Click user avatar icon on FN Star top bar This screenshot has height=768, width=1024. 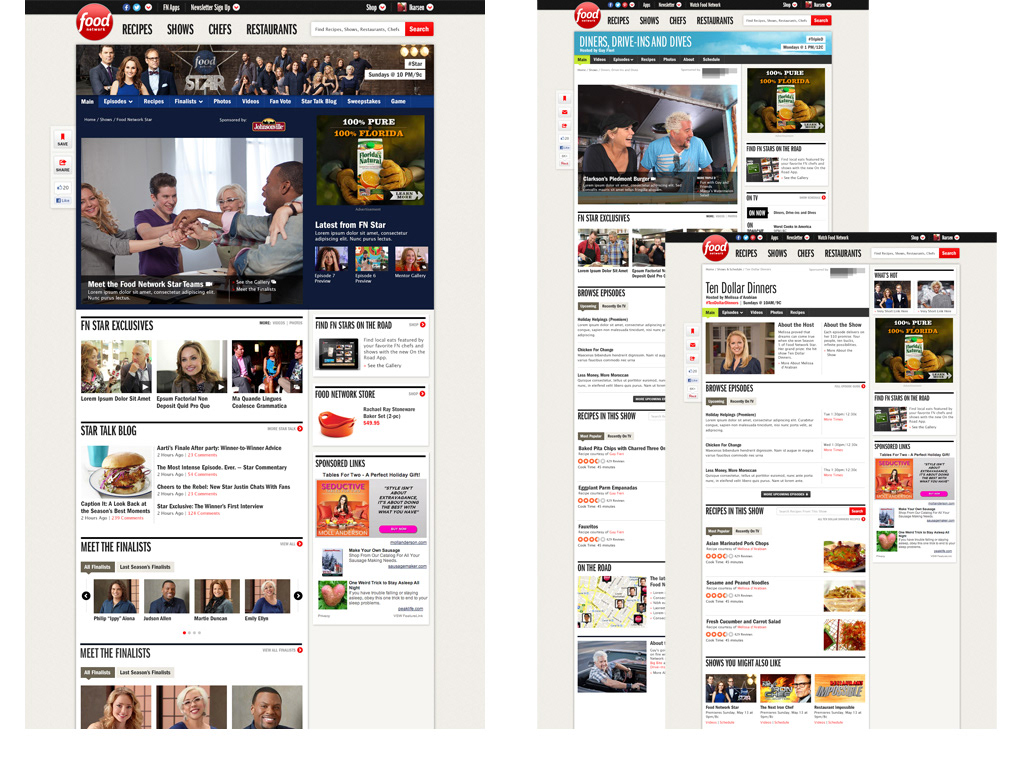coord(402,7)
